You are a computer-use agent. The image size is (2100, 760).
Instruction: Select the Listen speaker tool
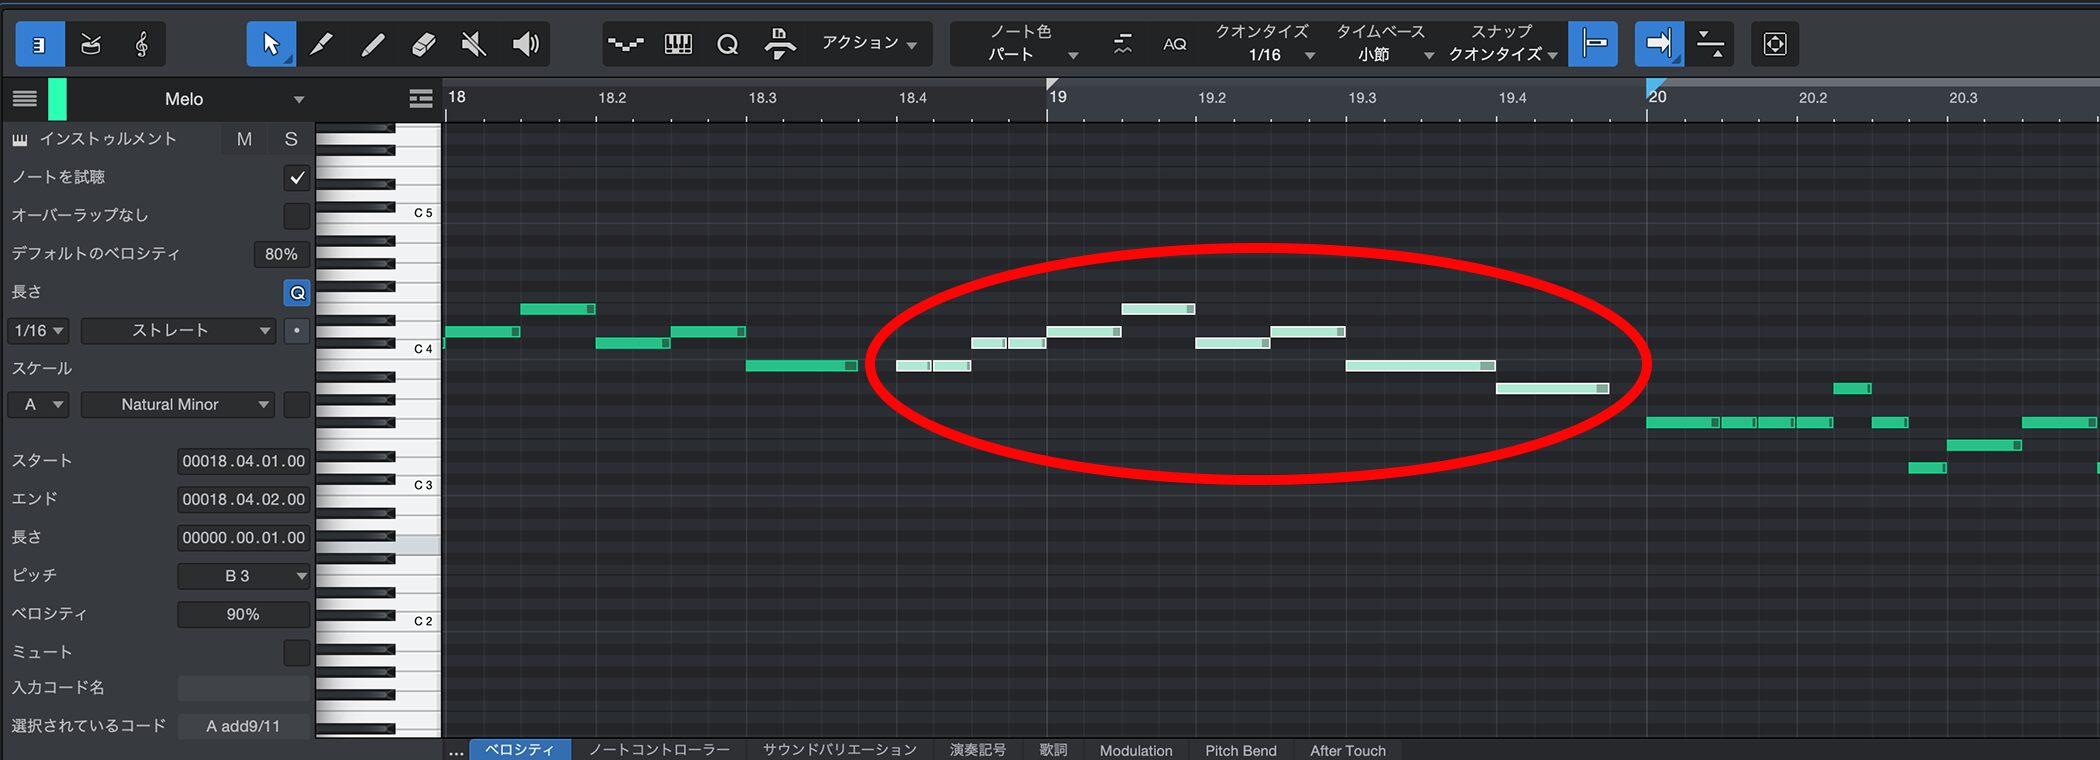[525, 44]
